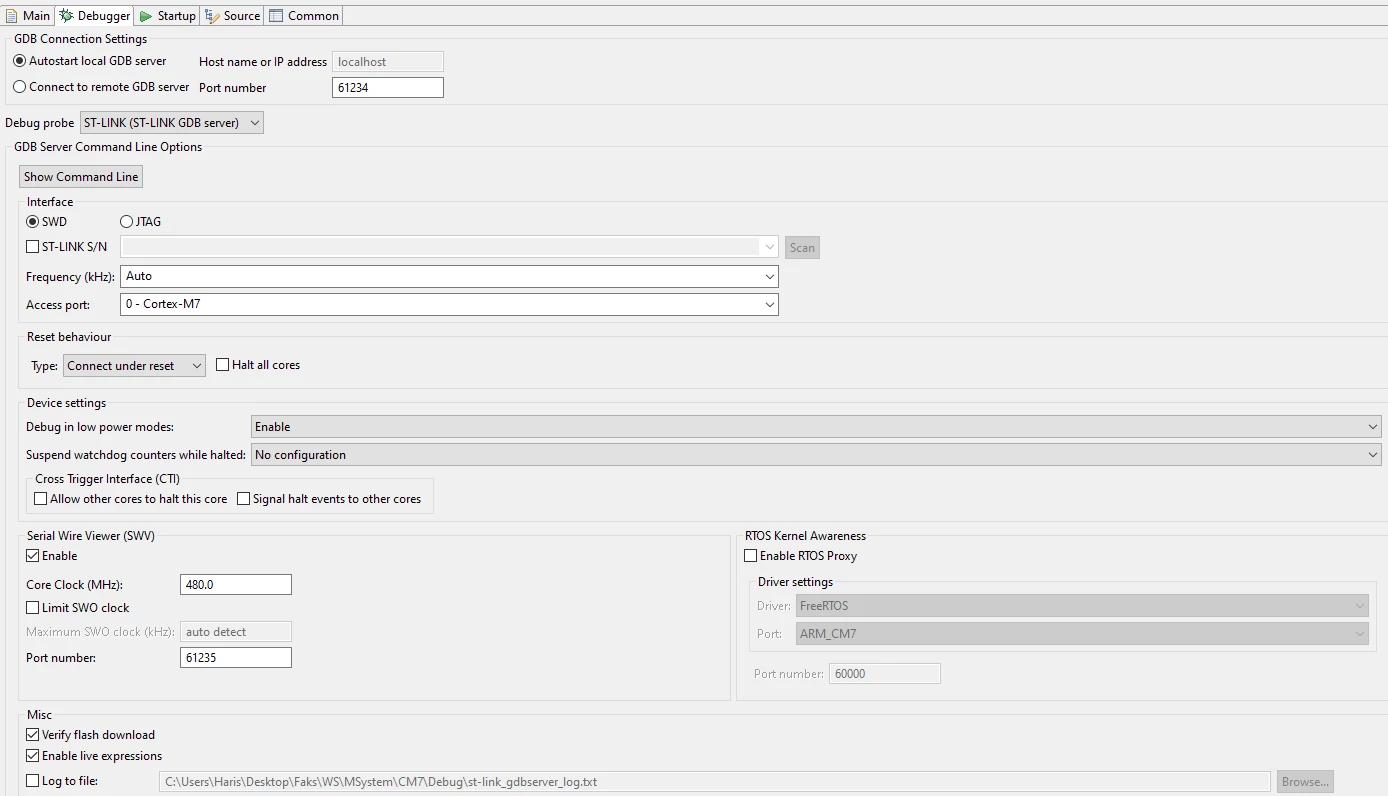Open the Access port combo box
This screenshot has width=1388, height=796.
[449, 304]
